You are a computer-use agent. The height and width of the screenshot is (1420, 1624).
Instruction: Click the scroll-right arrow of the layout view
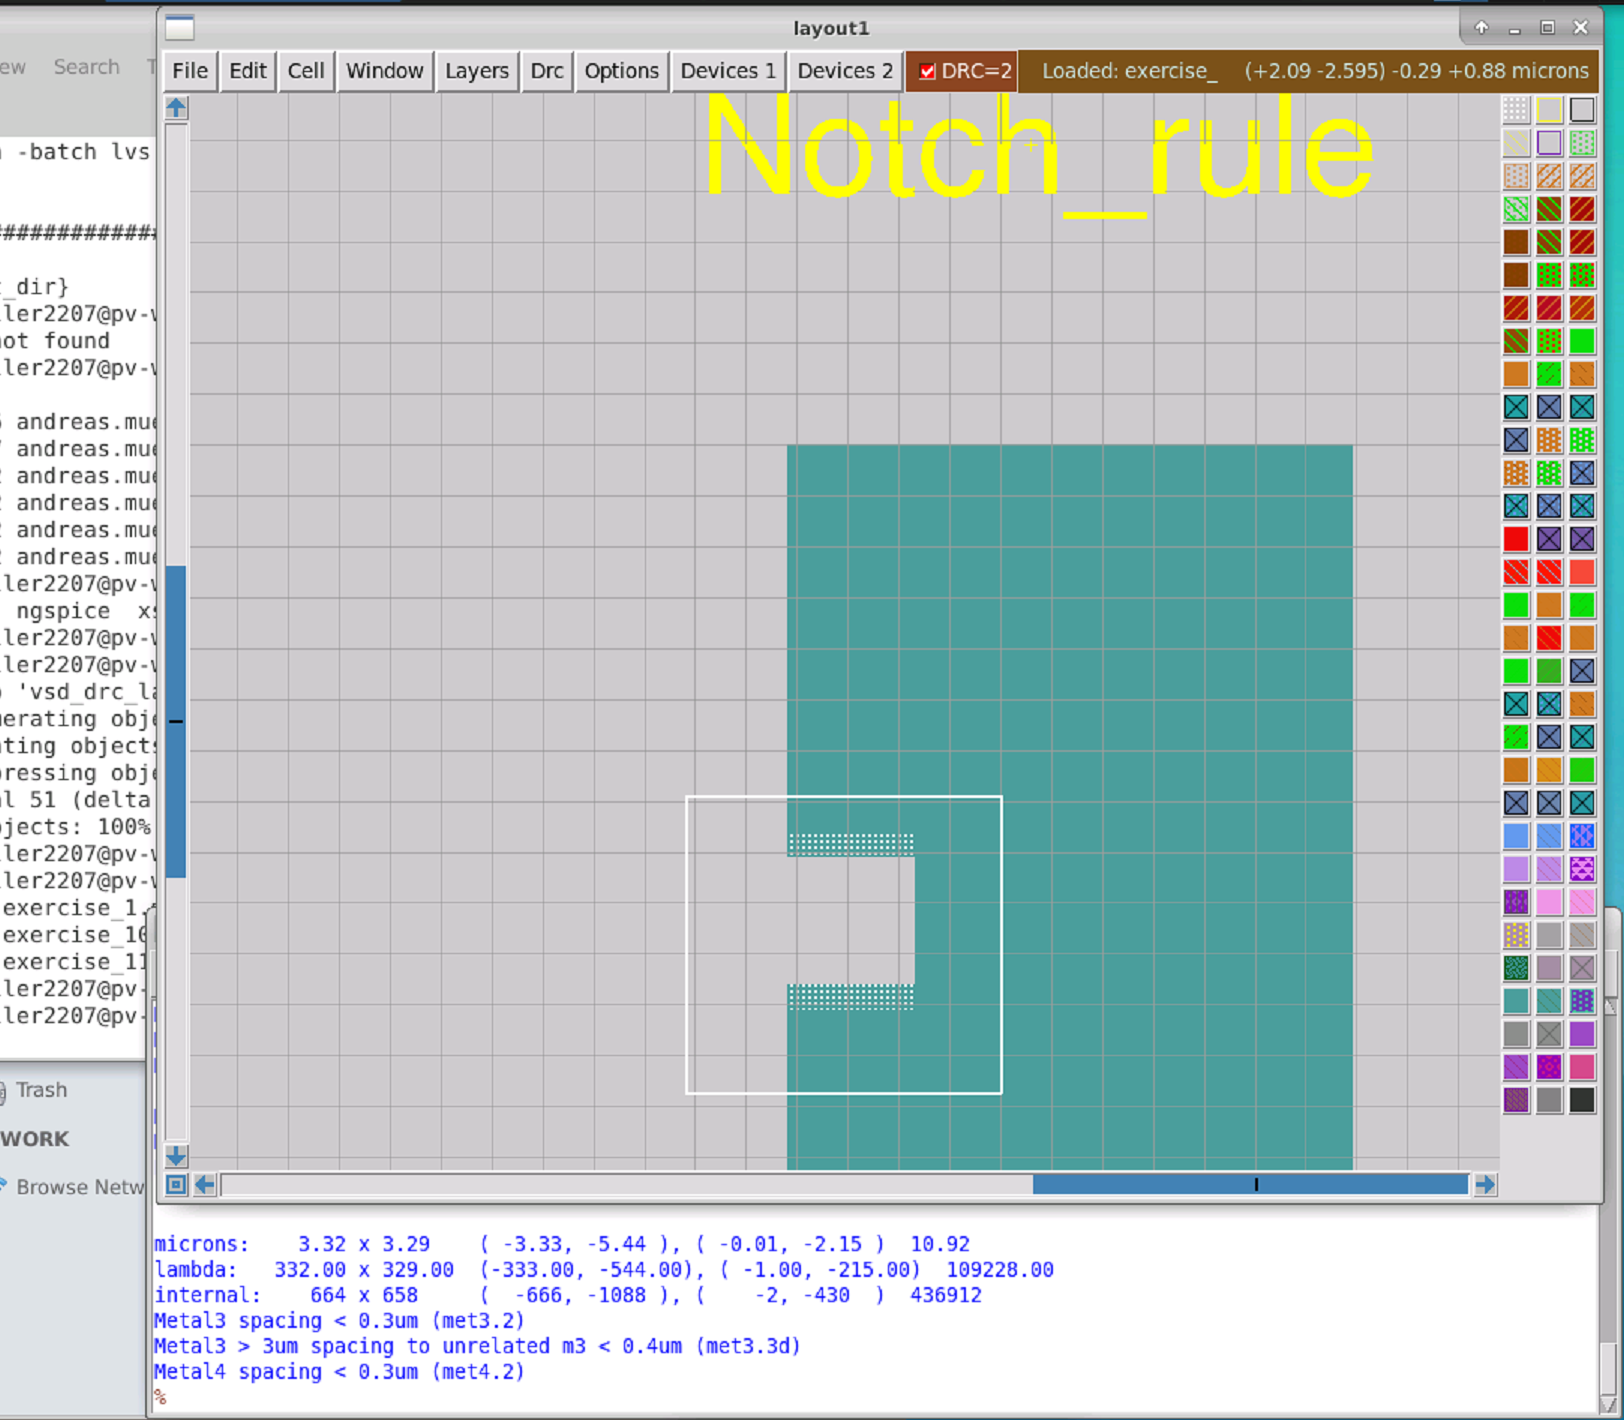[x=1485, y=1185]
